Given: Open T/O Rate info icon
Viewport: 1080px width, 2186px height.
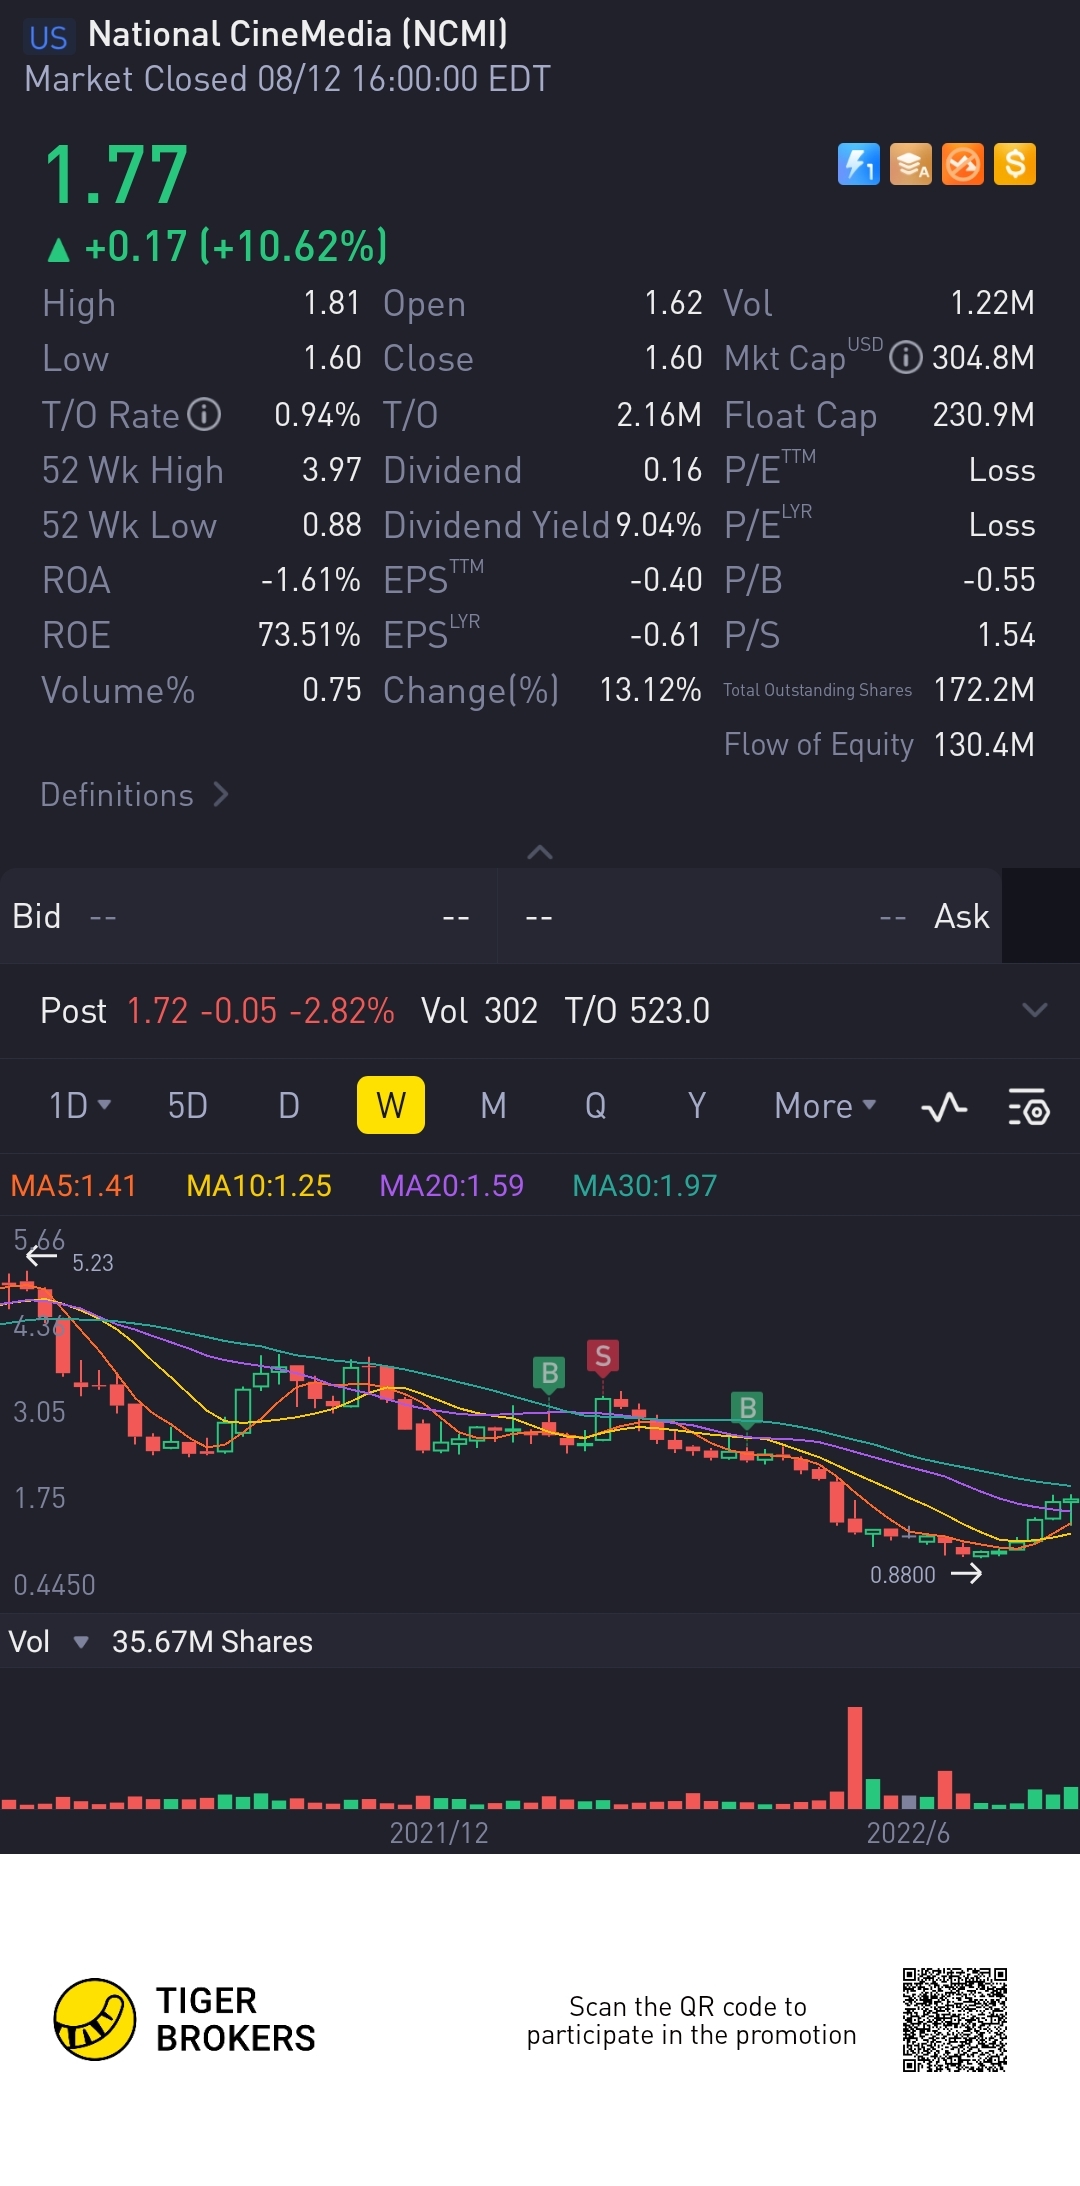Looking at the screenshot, I should click(x=205, y=414).
